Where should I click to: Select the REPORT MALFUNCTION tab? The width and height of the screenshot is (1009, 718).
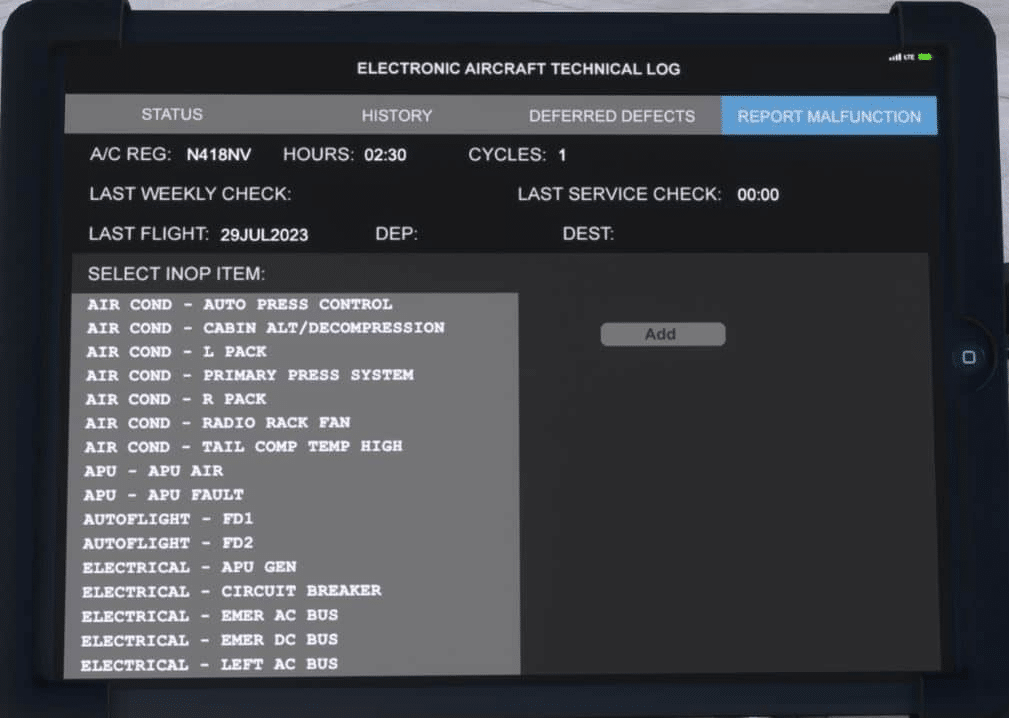(828, 116)
